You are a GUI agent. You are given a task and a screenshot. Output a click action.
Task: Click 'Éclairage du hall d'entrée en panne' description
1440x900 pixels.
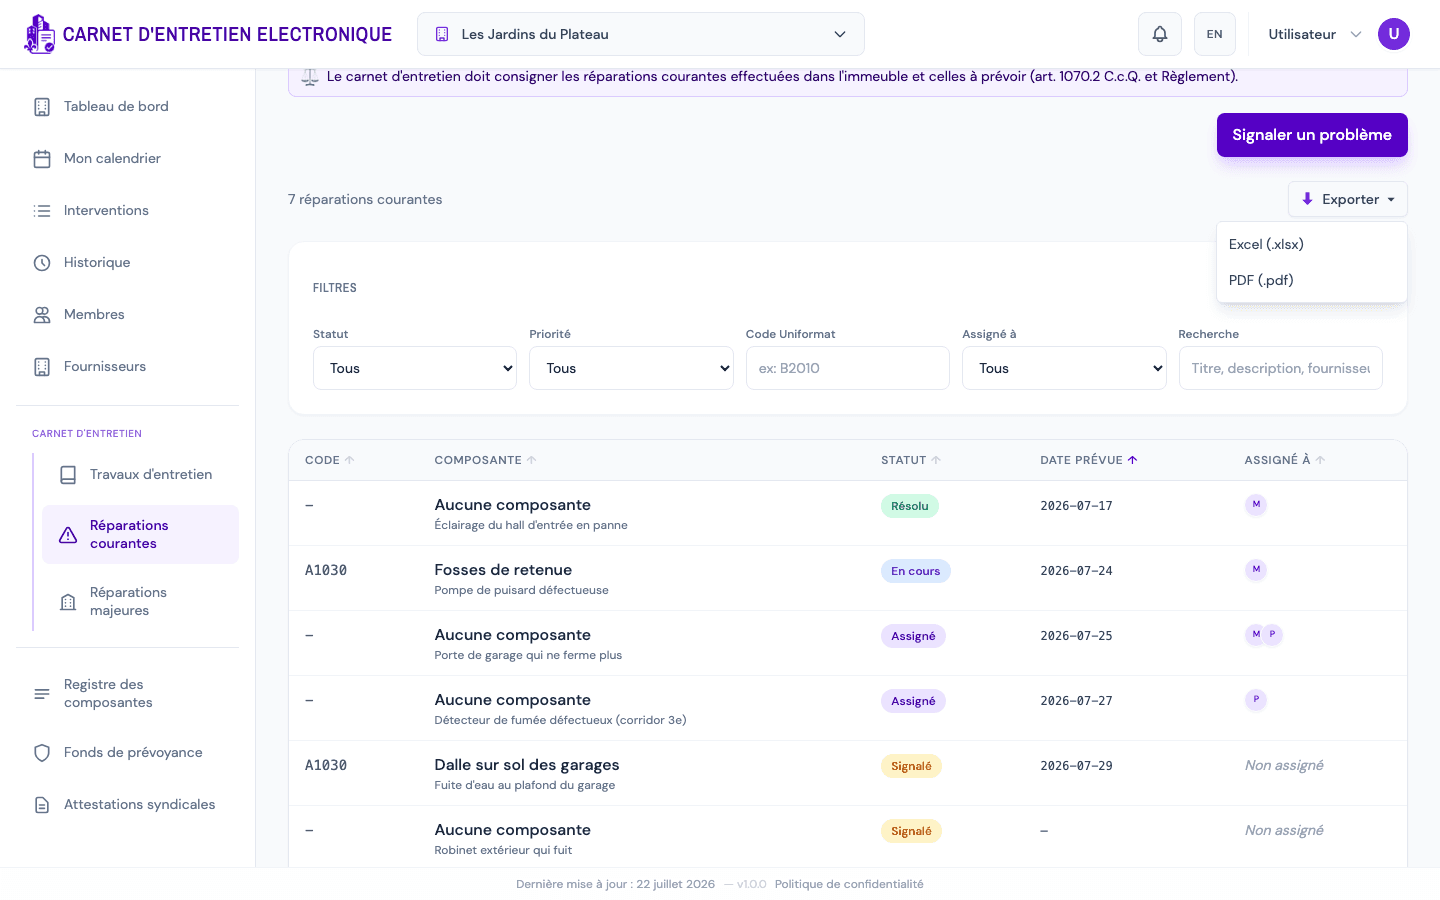(531, 525)
